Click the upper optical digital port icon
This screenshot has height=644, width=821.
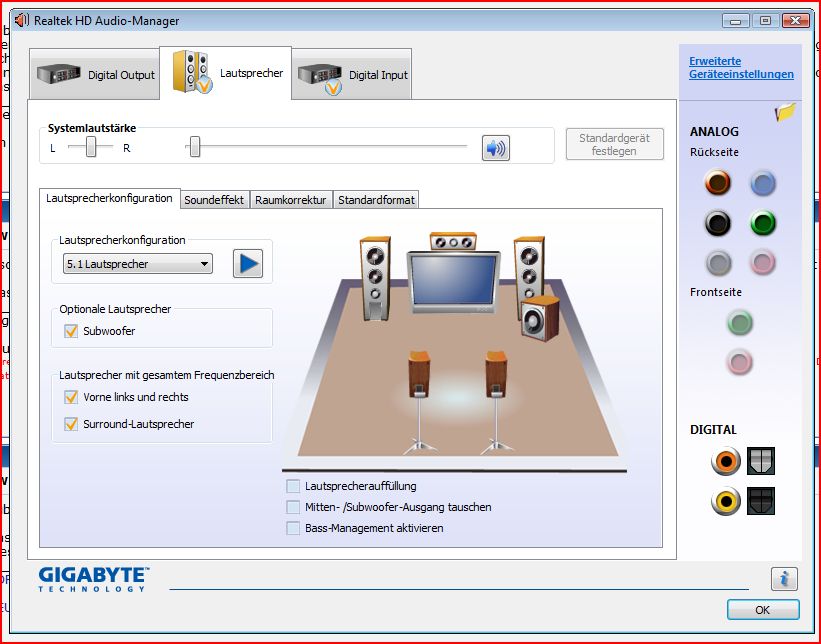760,461
